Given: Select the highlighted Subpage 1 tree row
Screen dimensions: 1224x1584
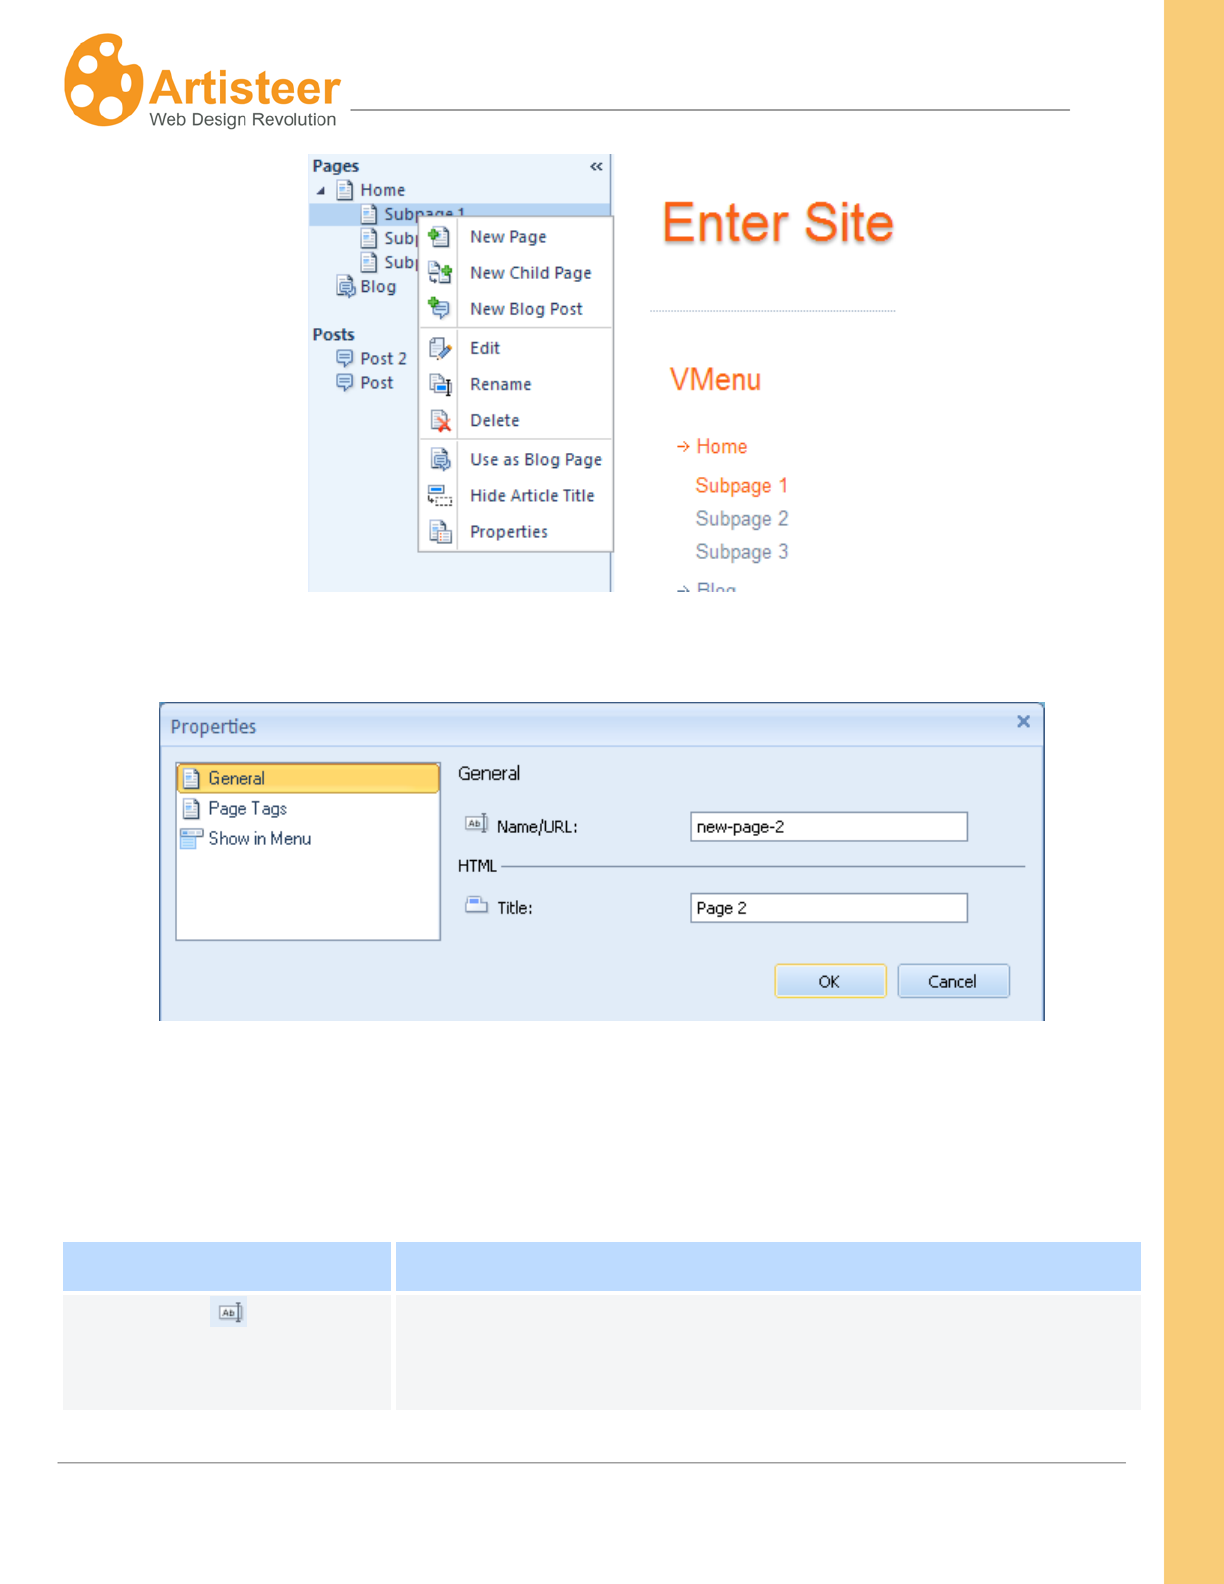Looking at the screenshot, I should (x=460, y=212).
